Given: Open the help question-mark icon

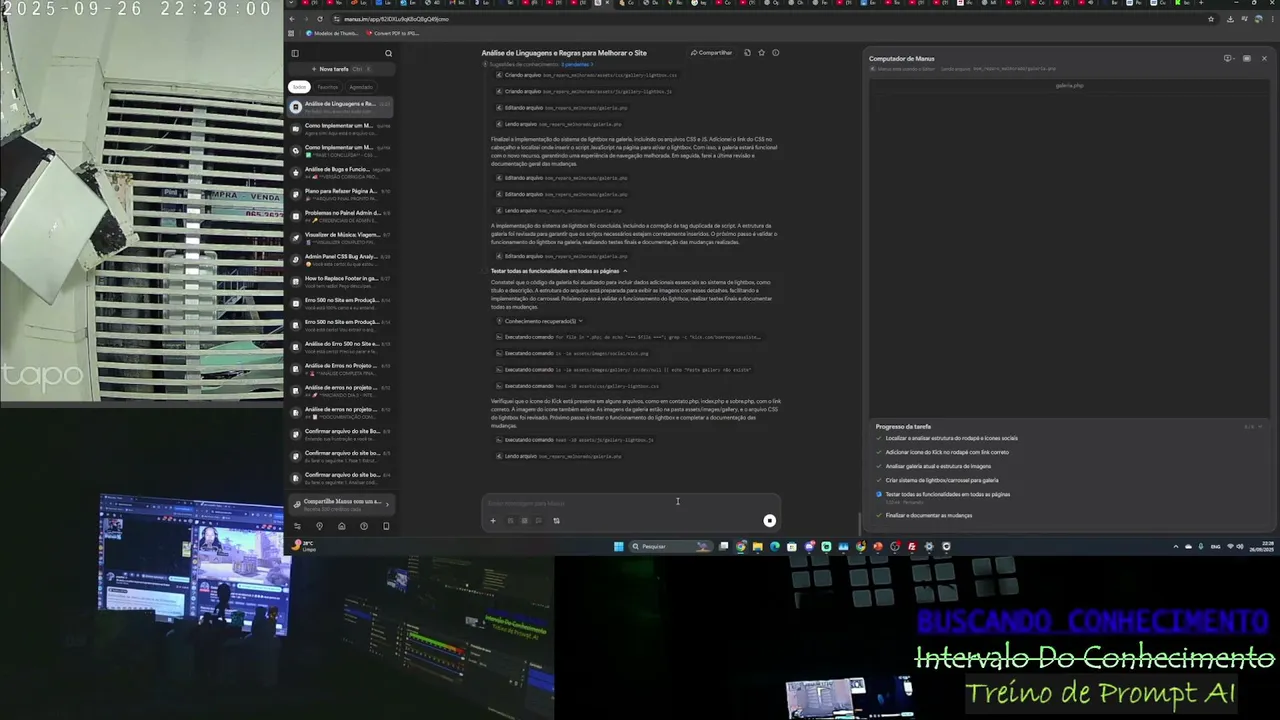Looking at the screenshot, I should click(364, 526).
